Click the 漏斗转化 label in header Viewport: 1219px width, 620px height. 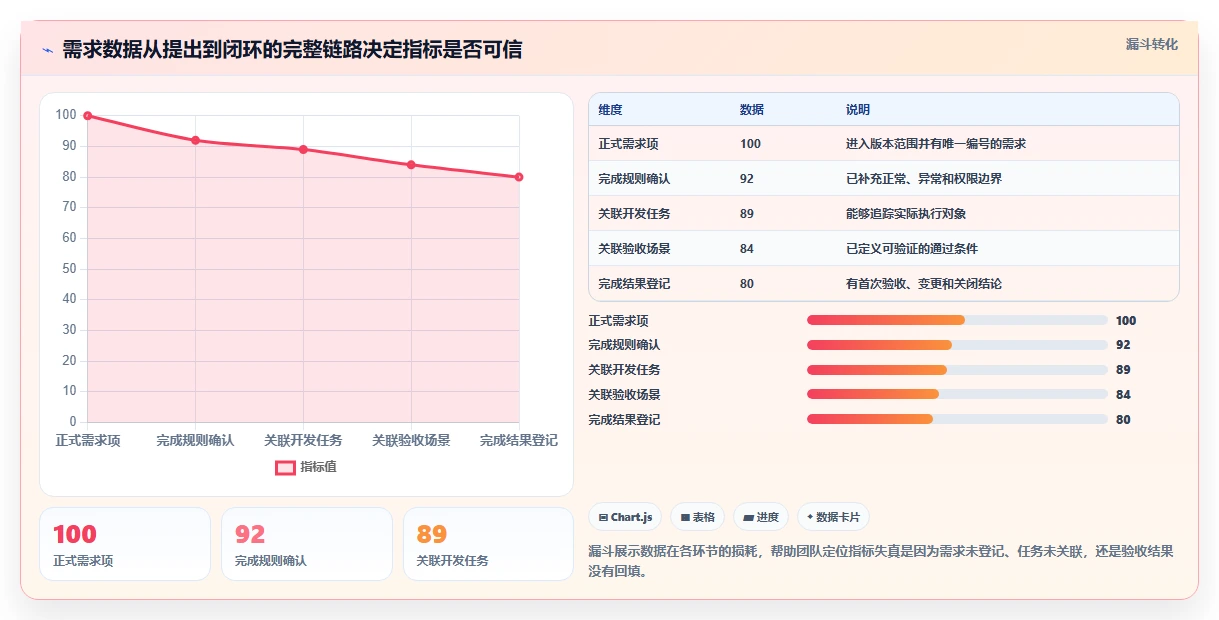click(x=1152, y=44)
